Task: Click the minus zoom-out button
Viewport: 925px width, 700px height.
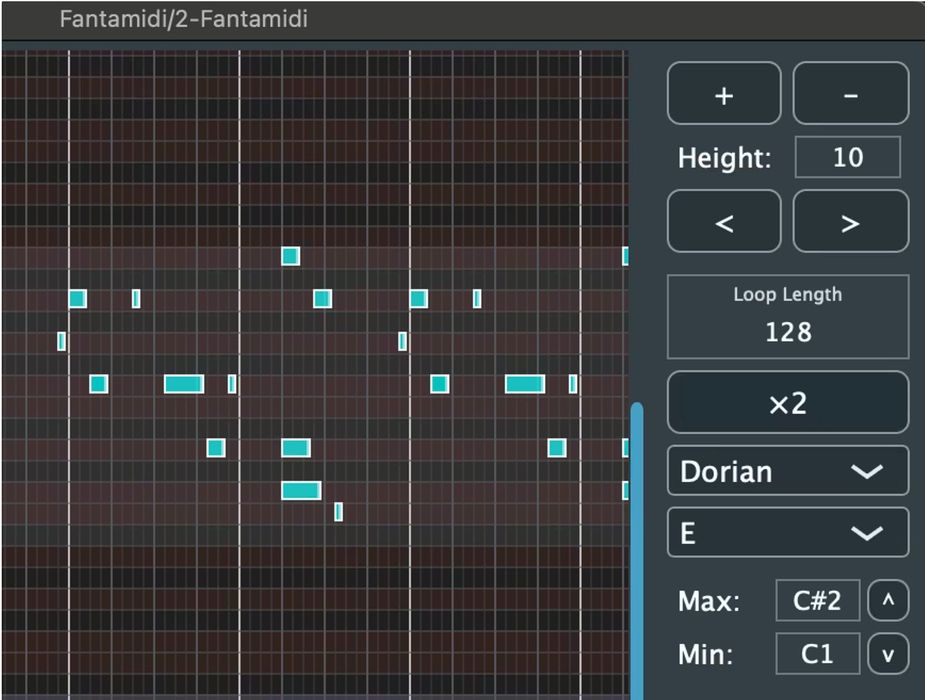Action: (850, 94)
